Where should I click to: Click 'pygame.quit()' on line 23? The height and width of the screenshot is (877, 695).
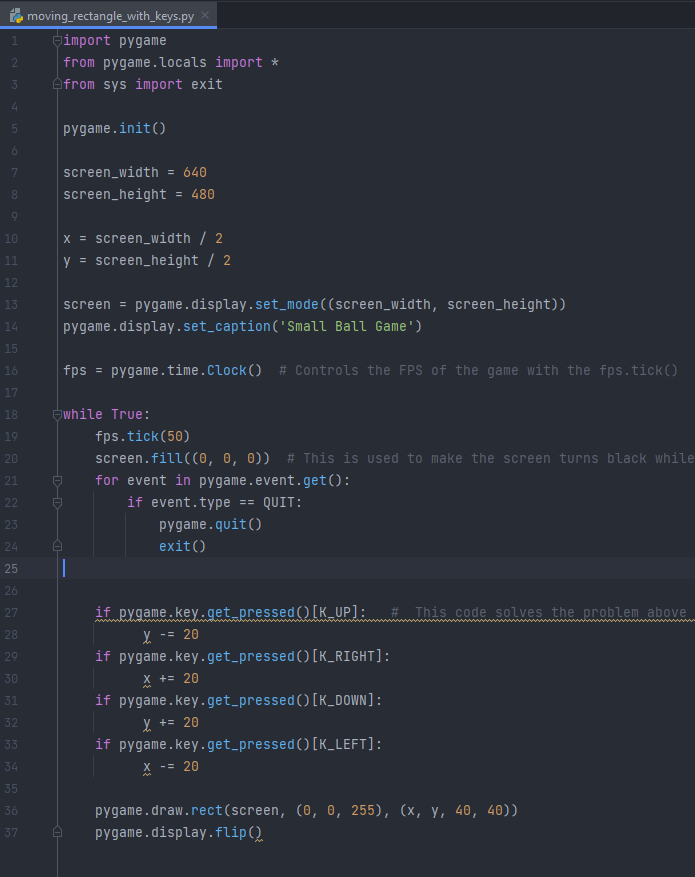pos(210,524)
